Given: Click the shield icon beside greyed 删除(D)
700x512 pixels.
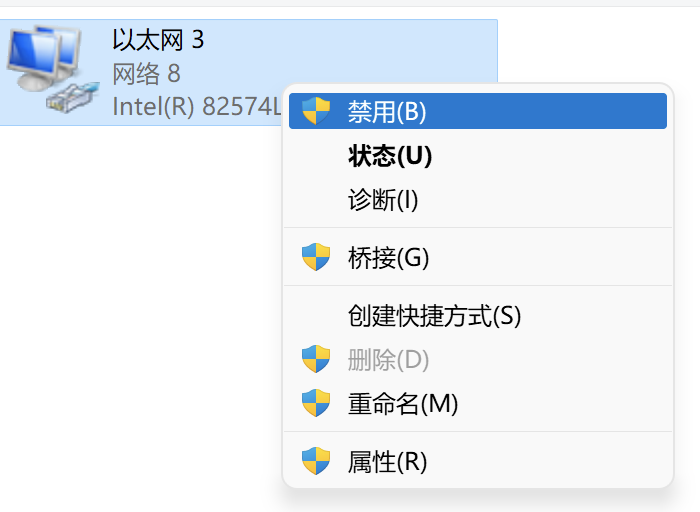Looking at the screenshot, I should pyautogui.click(x=316, y=359).
